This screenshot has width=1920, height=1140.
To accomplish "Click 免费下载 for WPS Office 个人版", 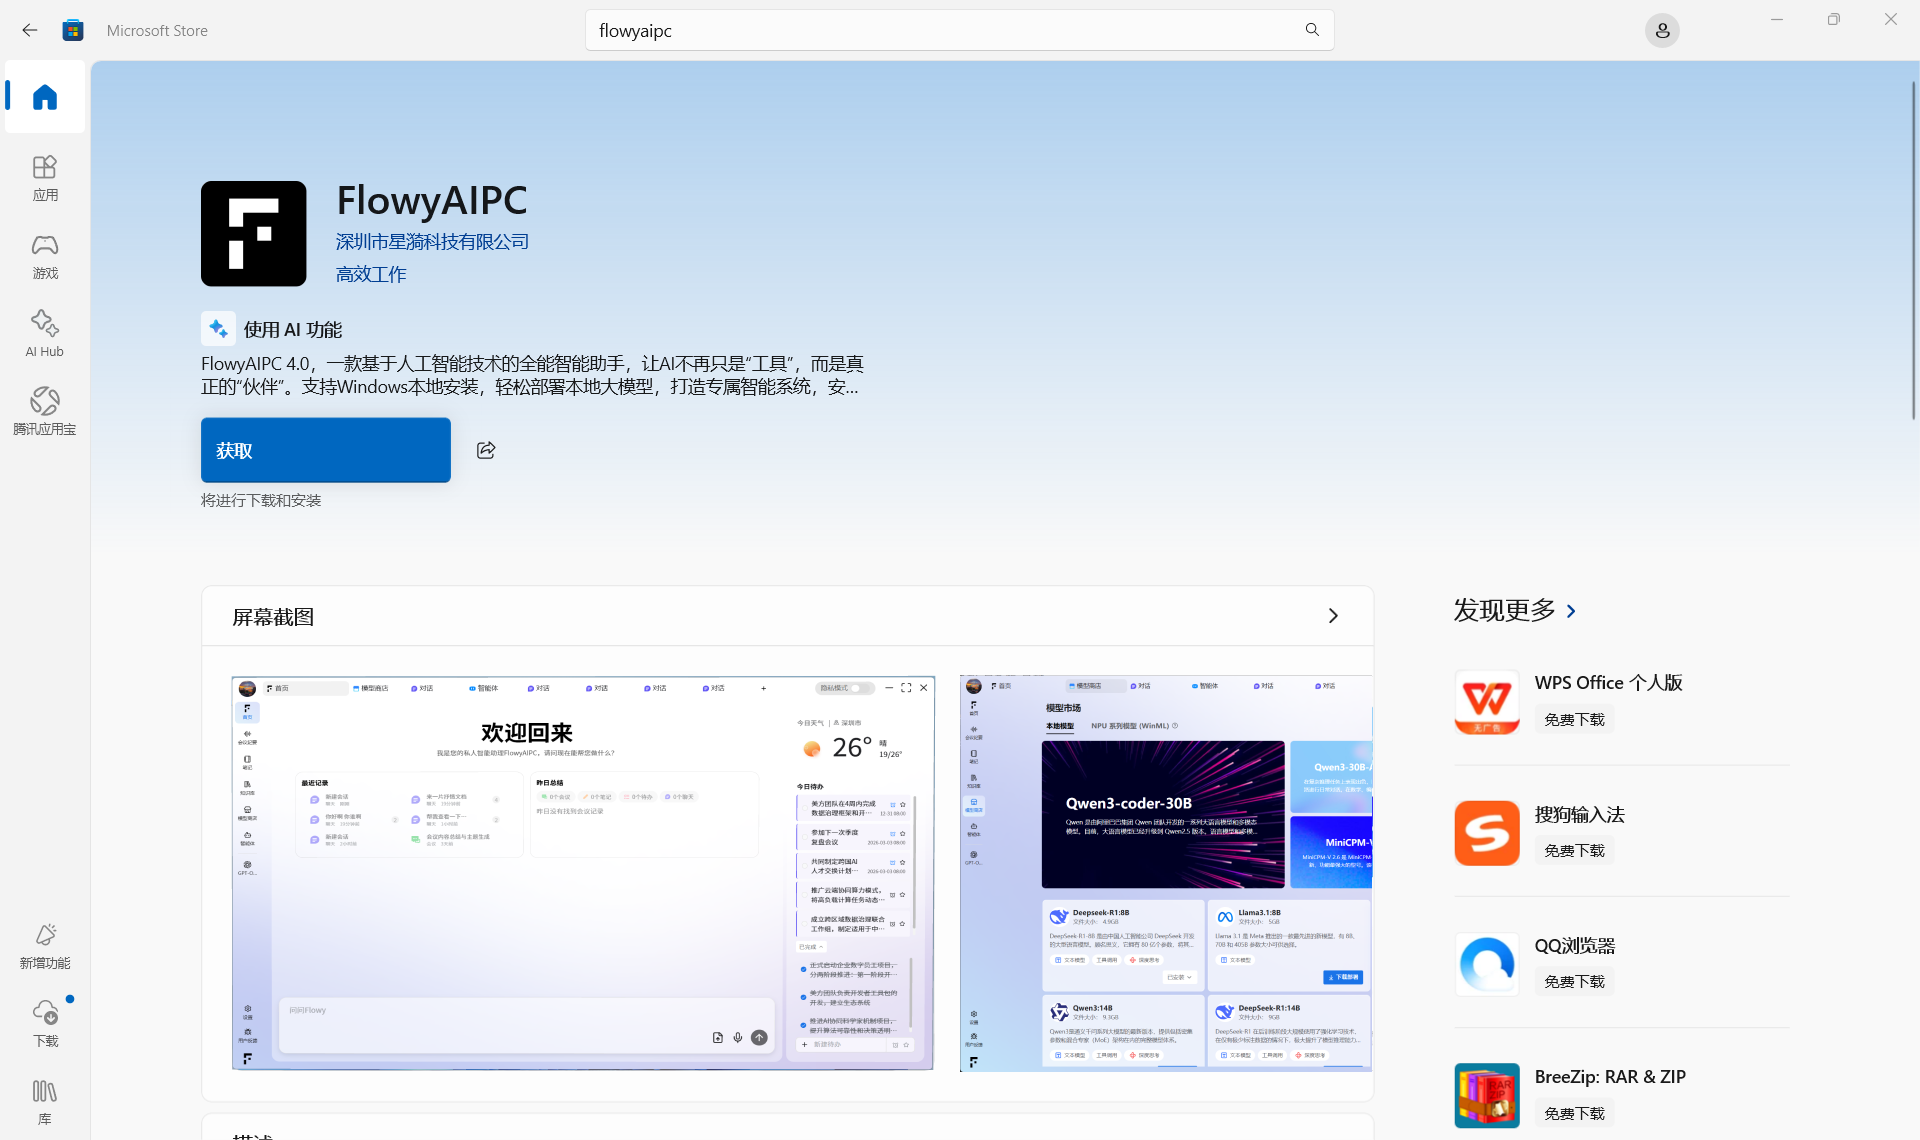I will (1574, 719).
